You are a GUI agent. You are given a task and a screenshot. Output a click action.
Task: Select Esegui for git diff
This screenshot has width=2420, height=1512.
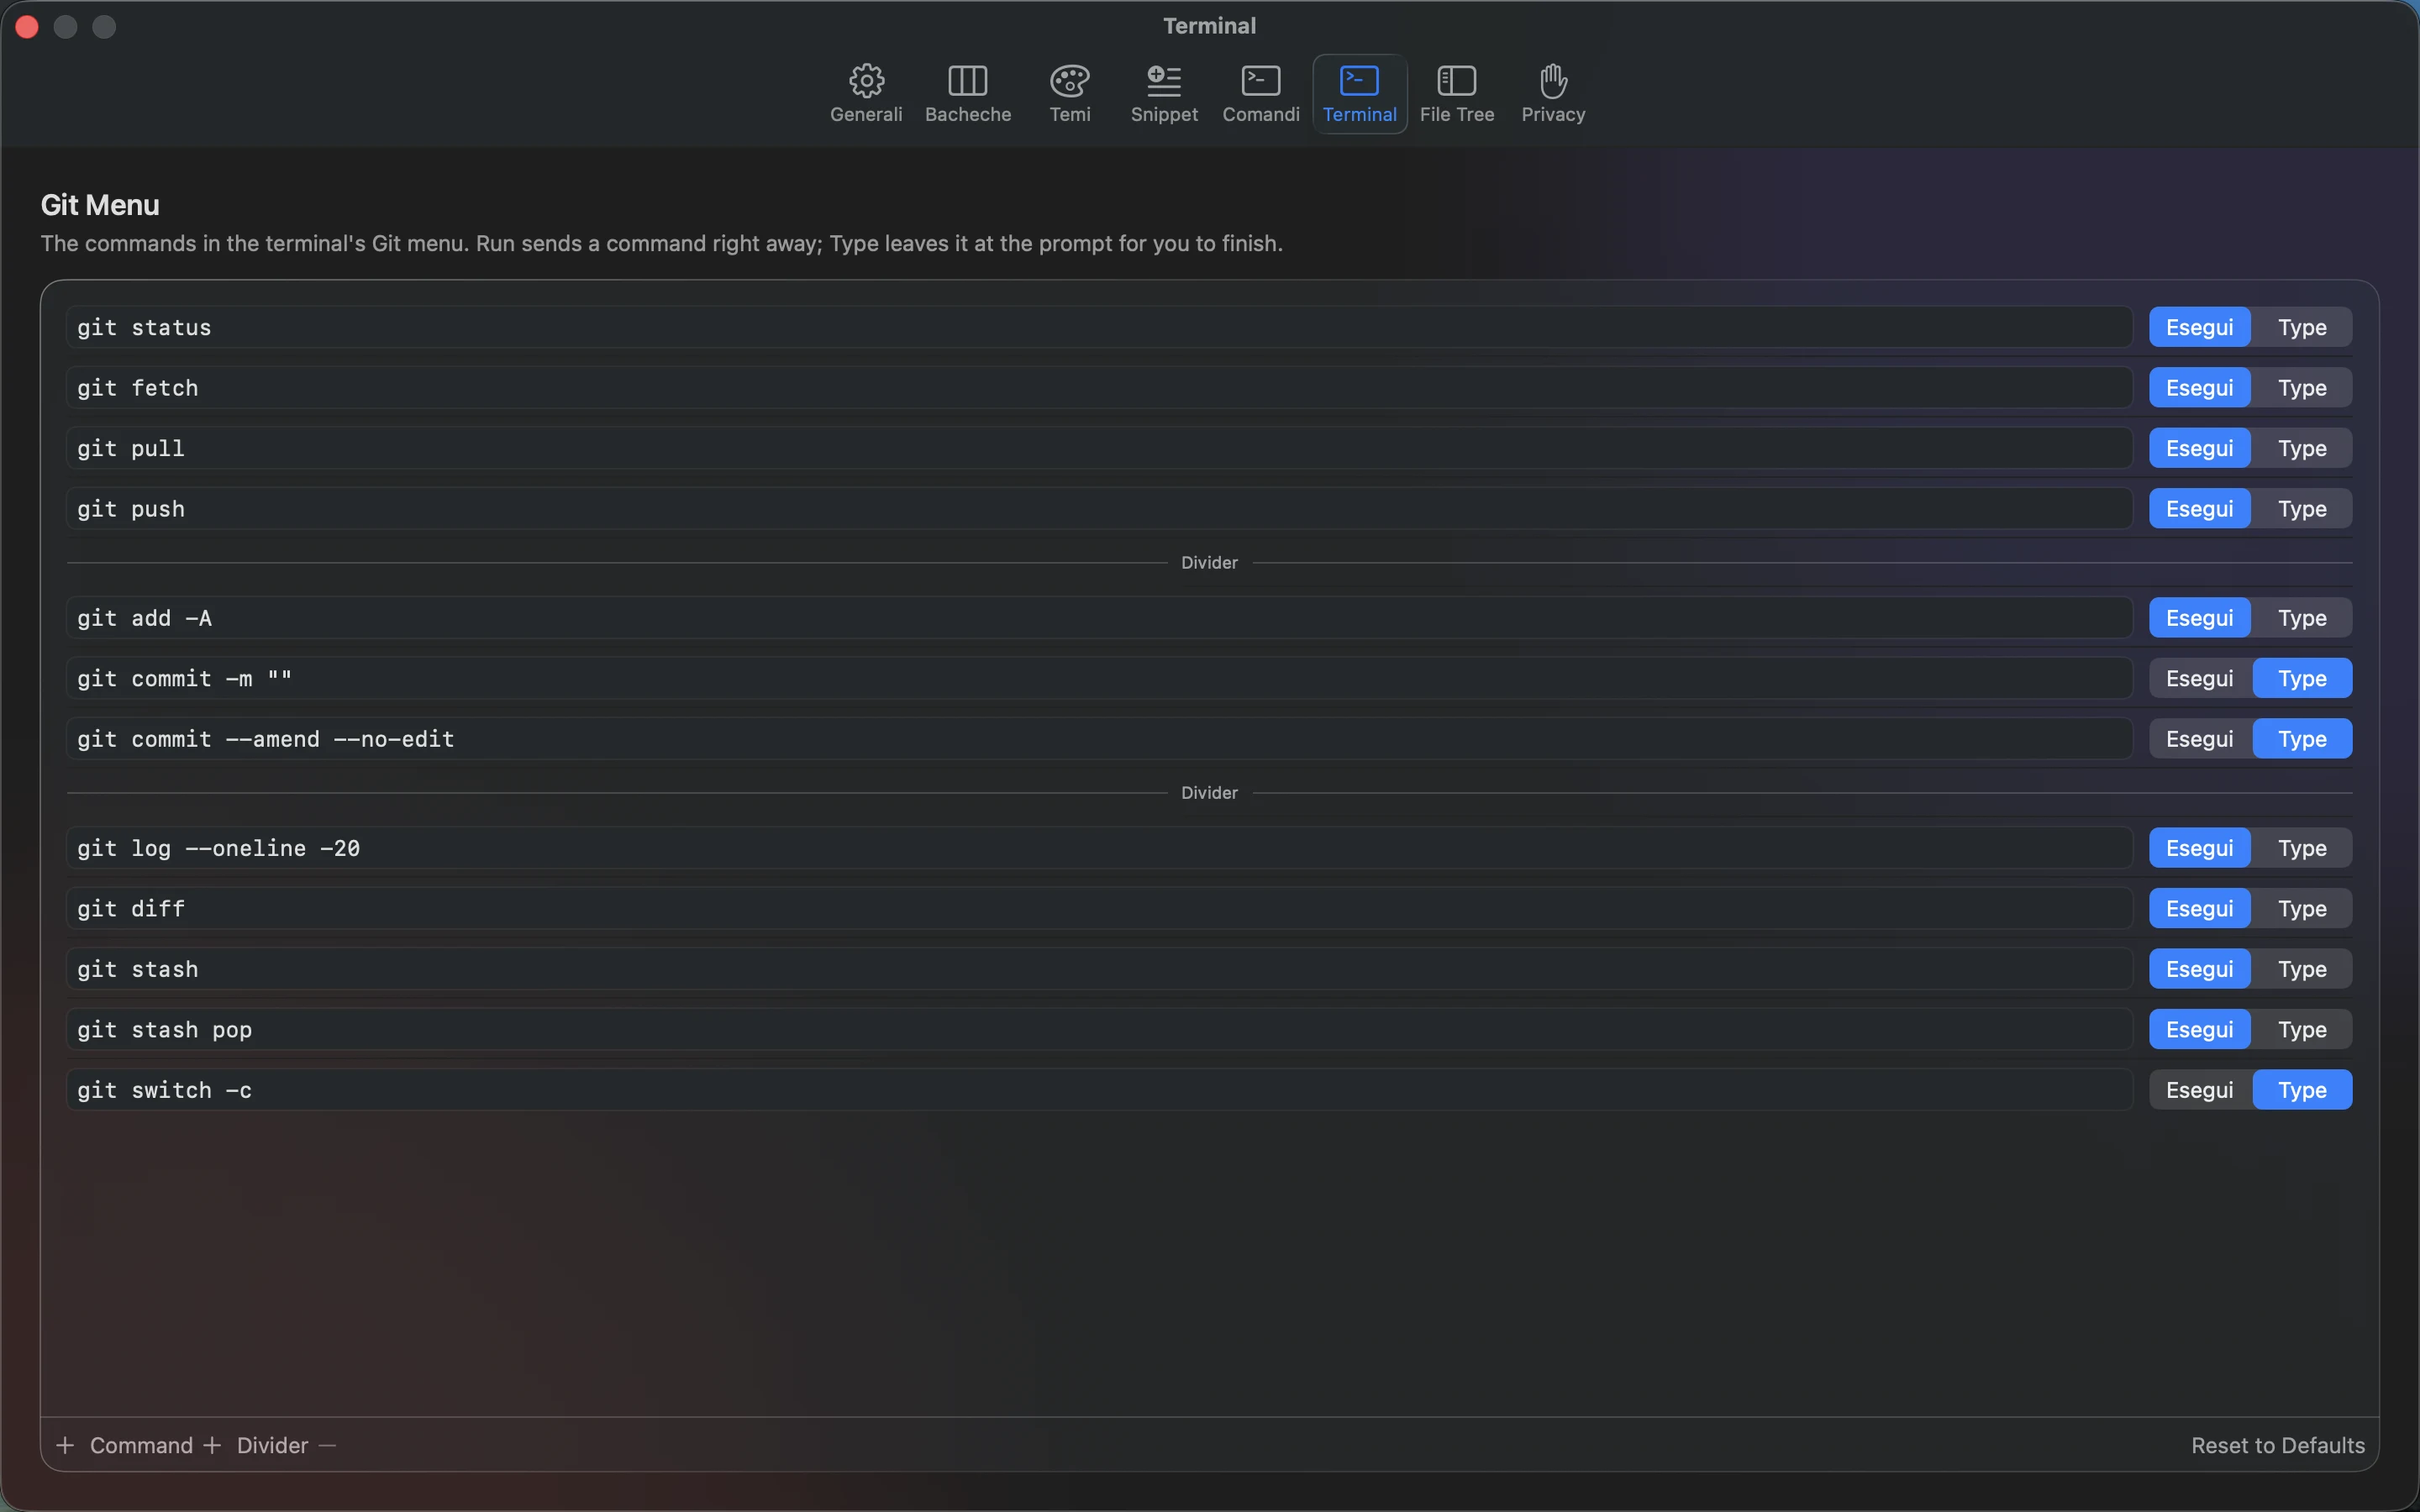pos(2199,908)
